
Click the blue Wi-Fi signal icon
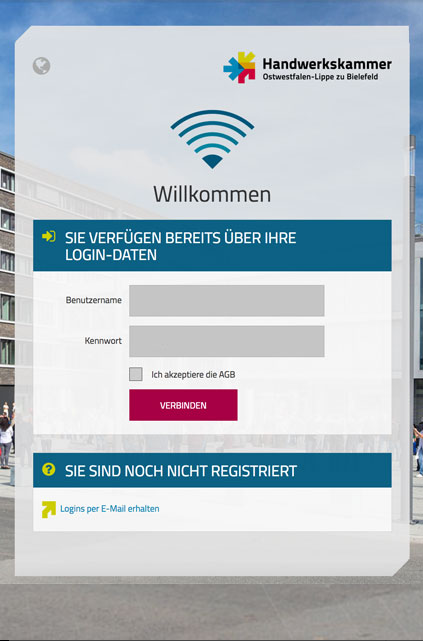(x=212, y=139)
